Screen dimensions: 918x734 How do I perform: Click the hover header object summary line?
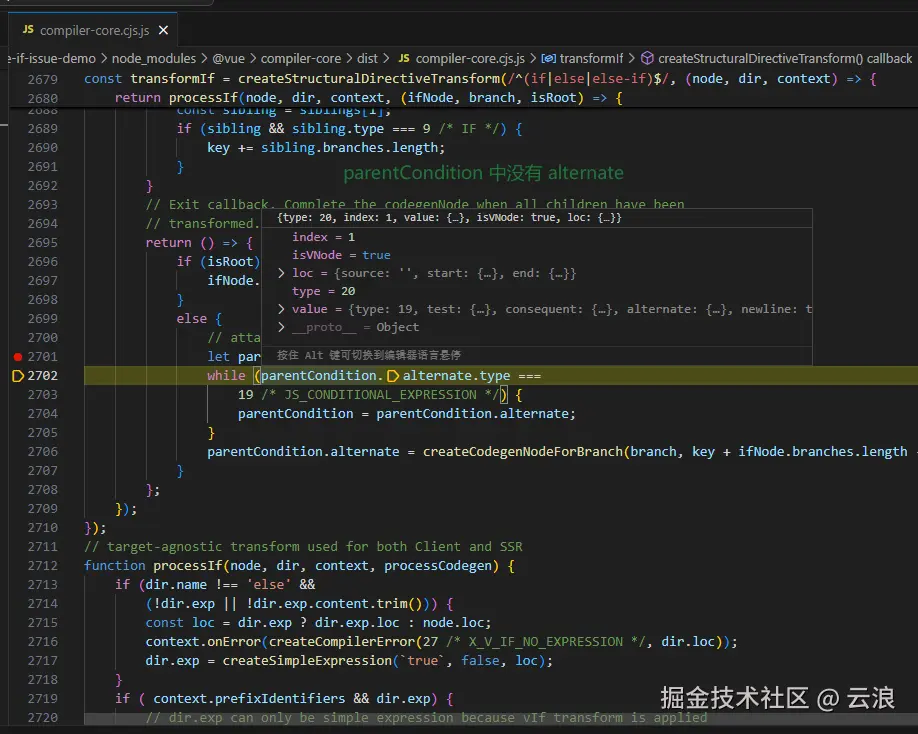pyautogui.click(x=449, y=218)
